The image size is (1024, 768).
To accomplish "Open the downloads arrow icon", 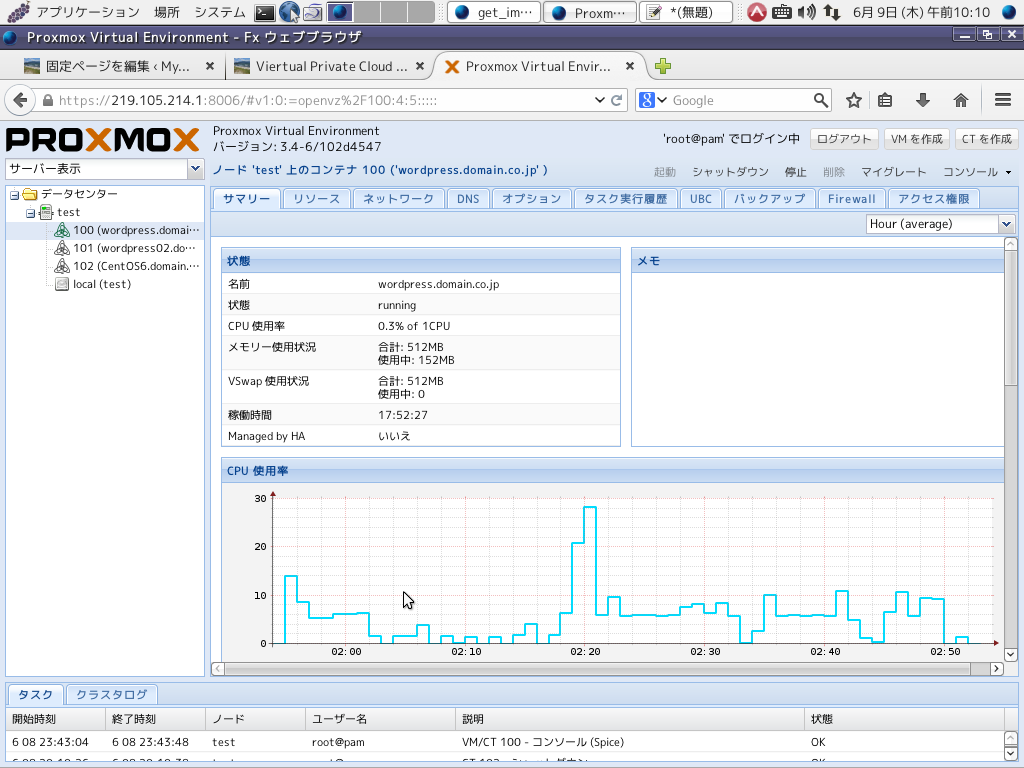I will [x=923, y=100].
